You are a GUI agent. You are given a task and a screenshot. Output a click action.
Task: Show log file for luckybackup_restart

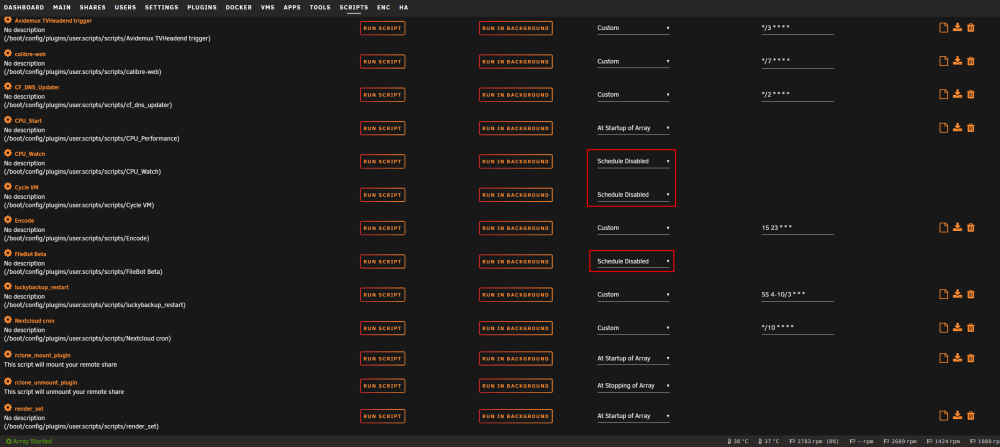tap(943, 294)
